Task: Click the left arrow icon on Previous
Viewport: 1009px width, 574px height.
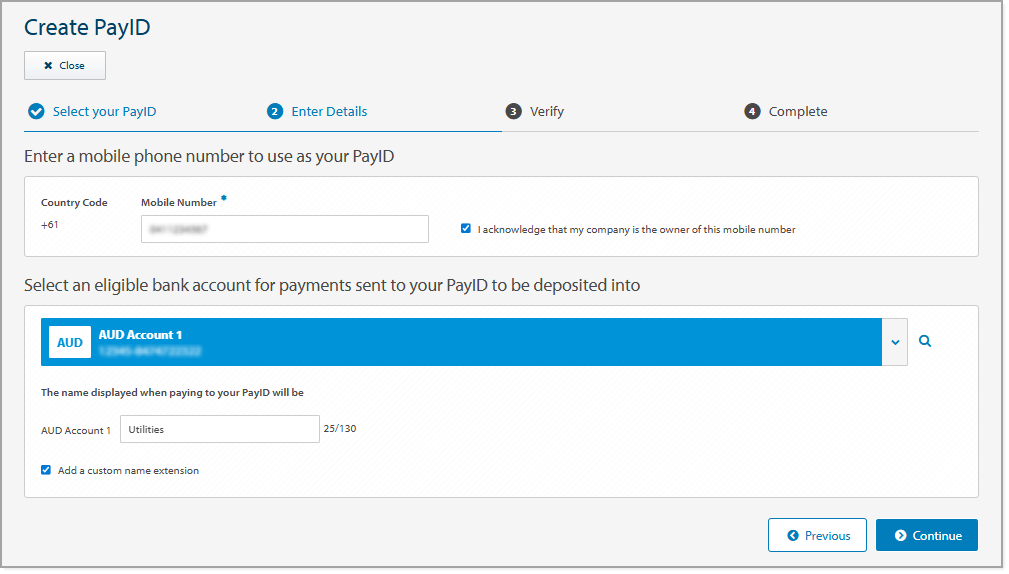Action: tap(793, 536)
